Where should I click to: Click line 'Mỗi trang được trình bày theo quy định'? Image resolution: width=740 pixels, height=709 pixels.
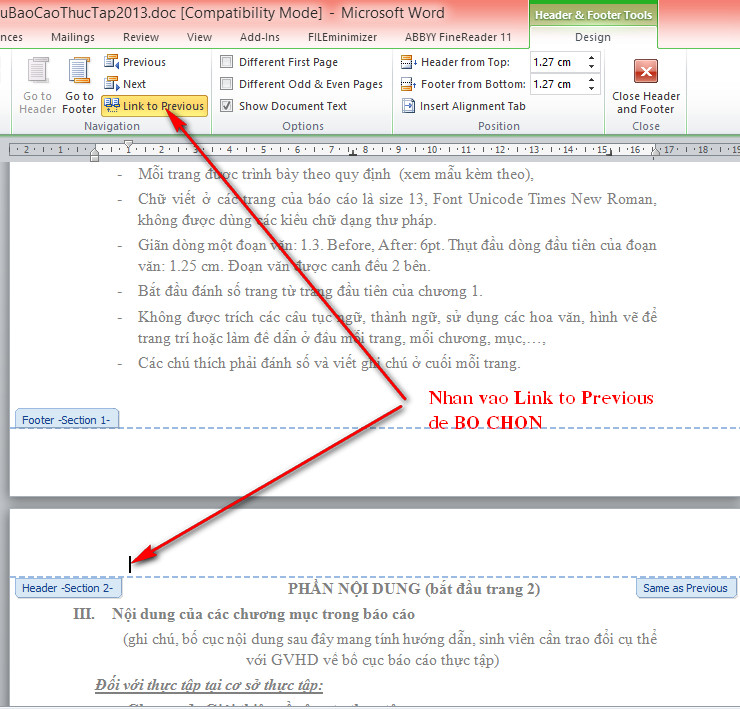336,174
